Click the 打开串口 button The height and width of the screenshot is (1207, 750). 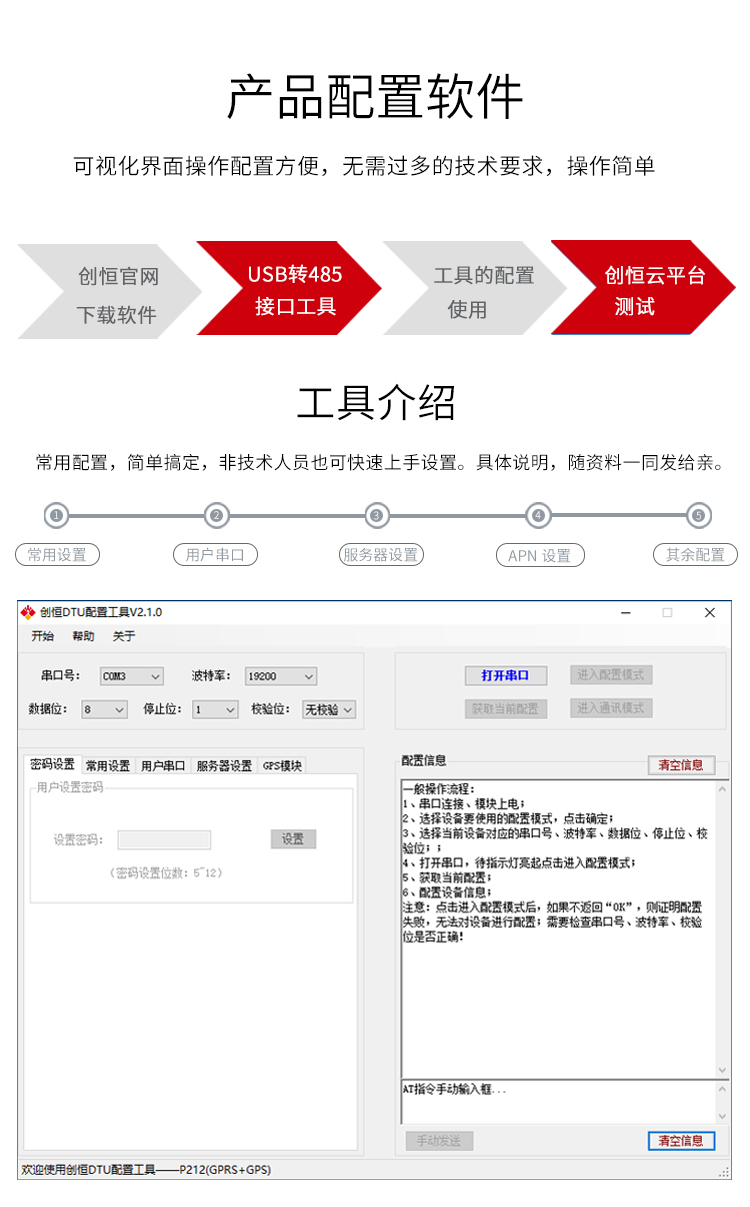tap(507, 675)
